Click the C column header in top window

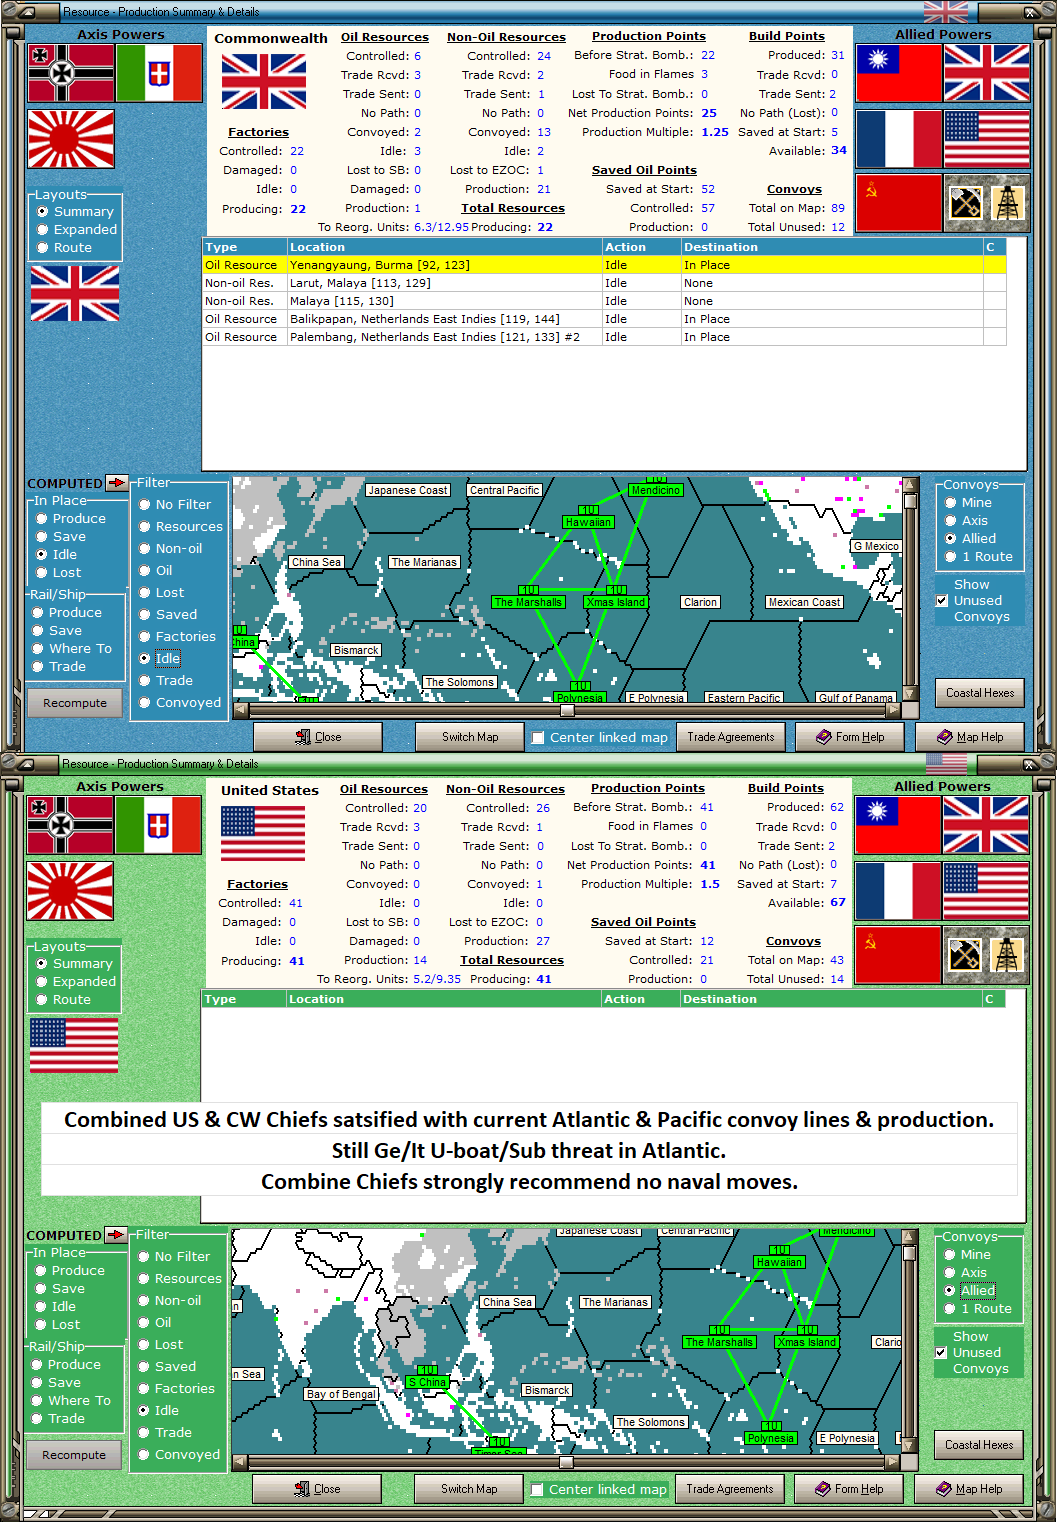click(994, 247)
